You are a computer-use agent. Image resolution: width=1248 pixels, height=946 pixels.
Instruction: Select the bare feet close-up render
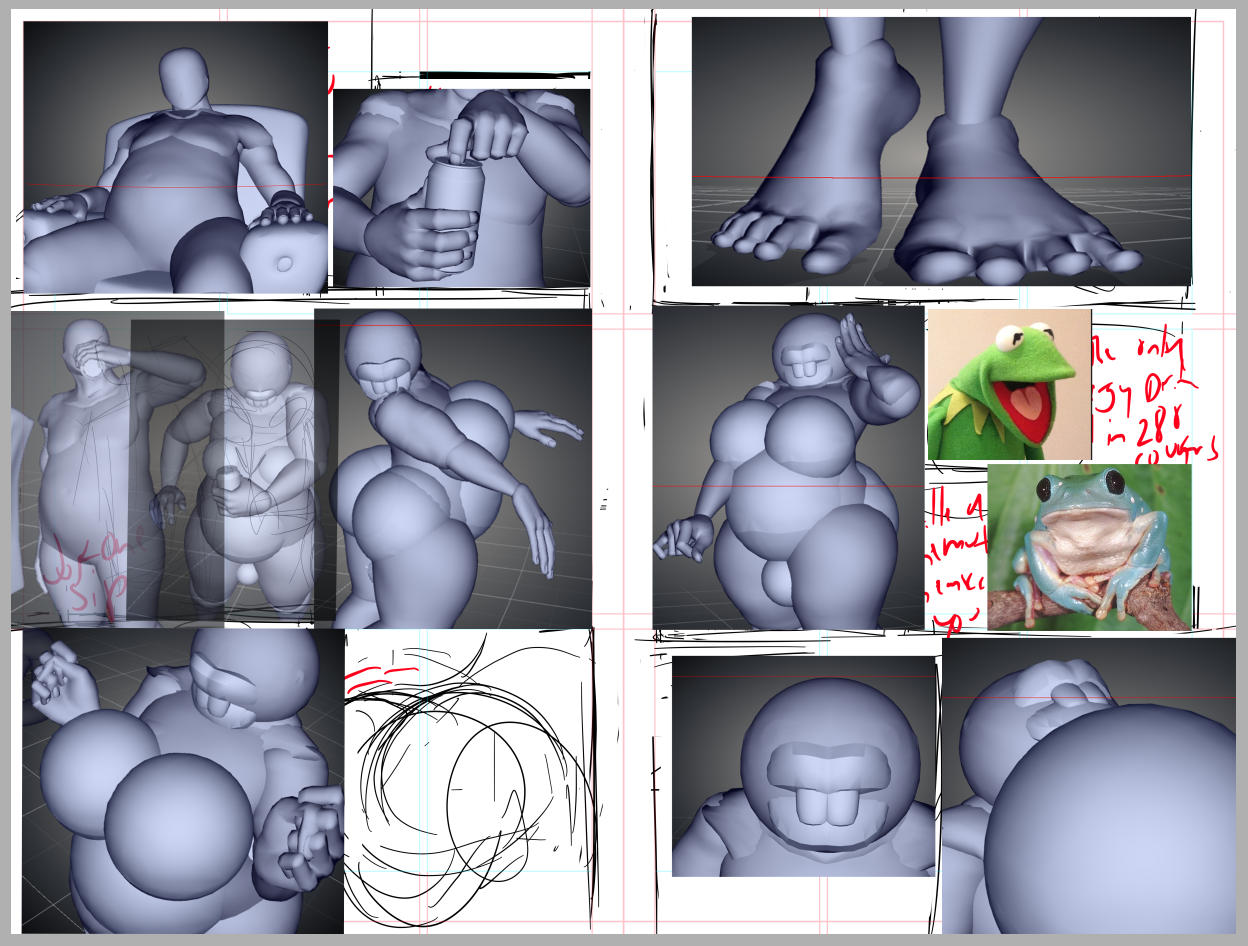(941, 151)
